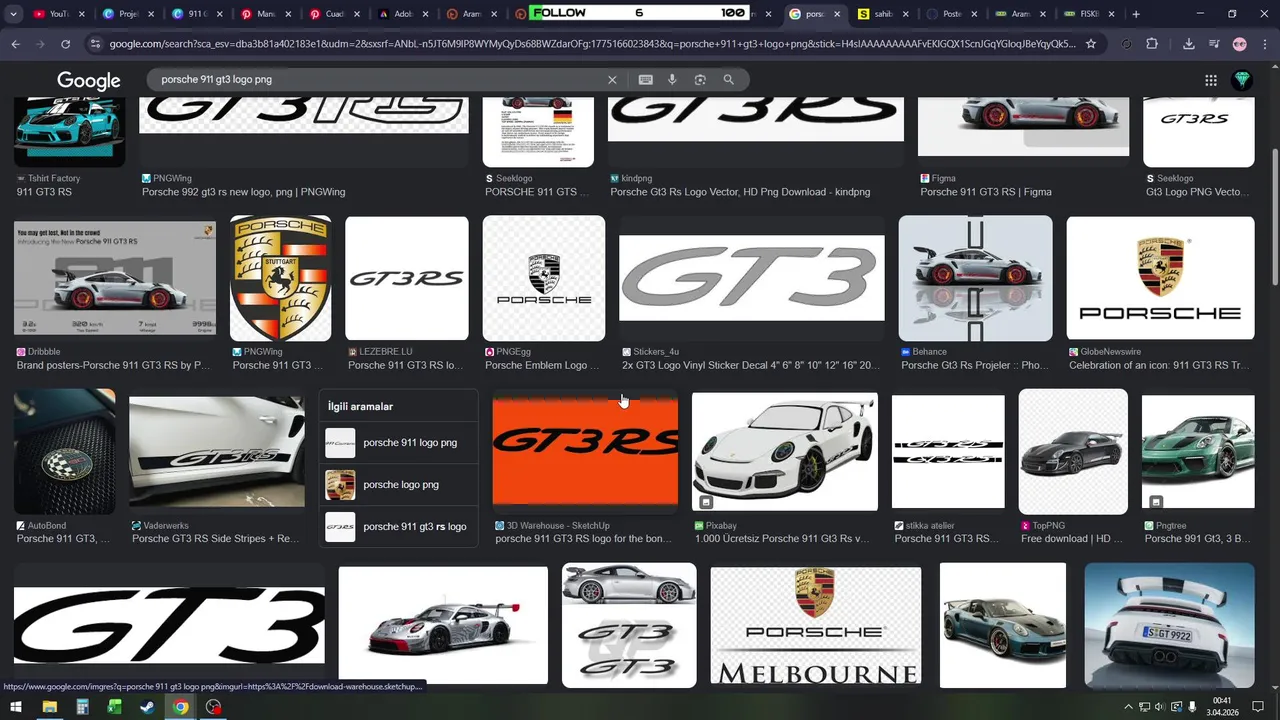The image size is (1280, 720).
Task: Open the TopPNG black Porsche thumbnail
Action: [1073, 451]
